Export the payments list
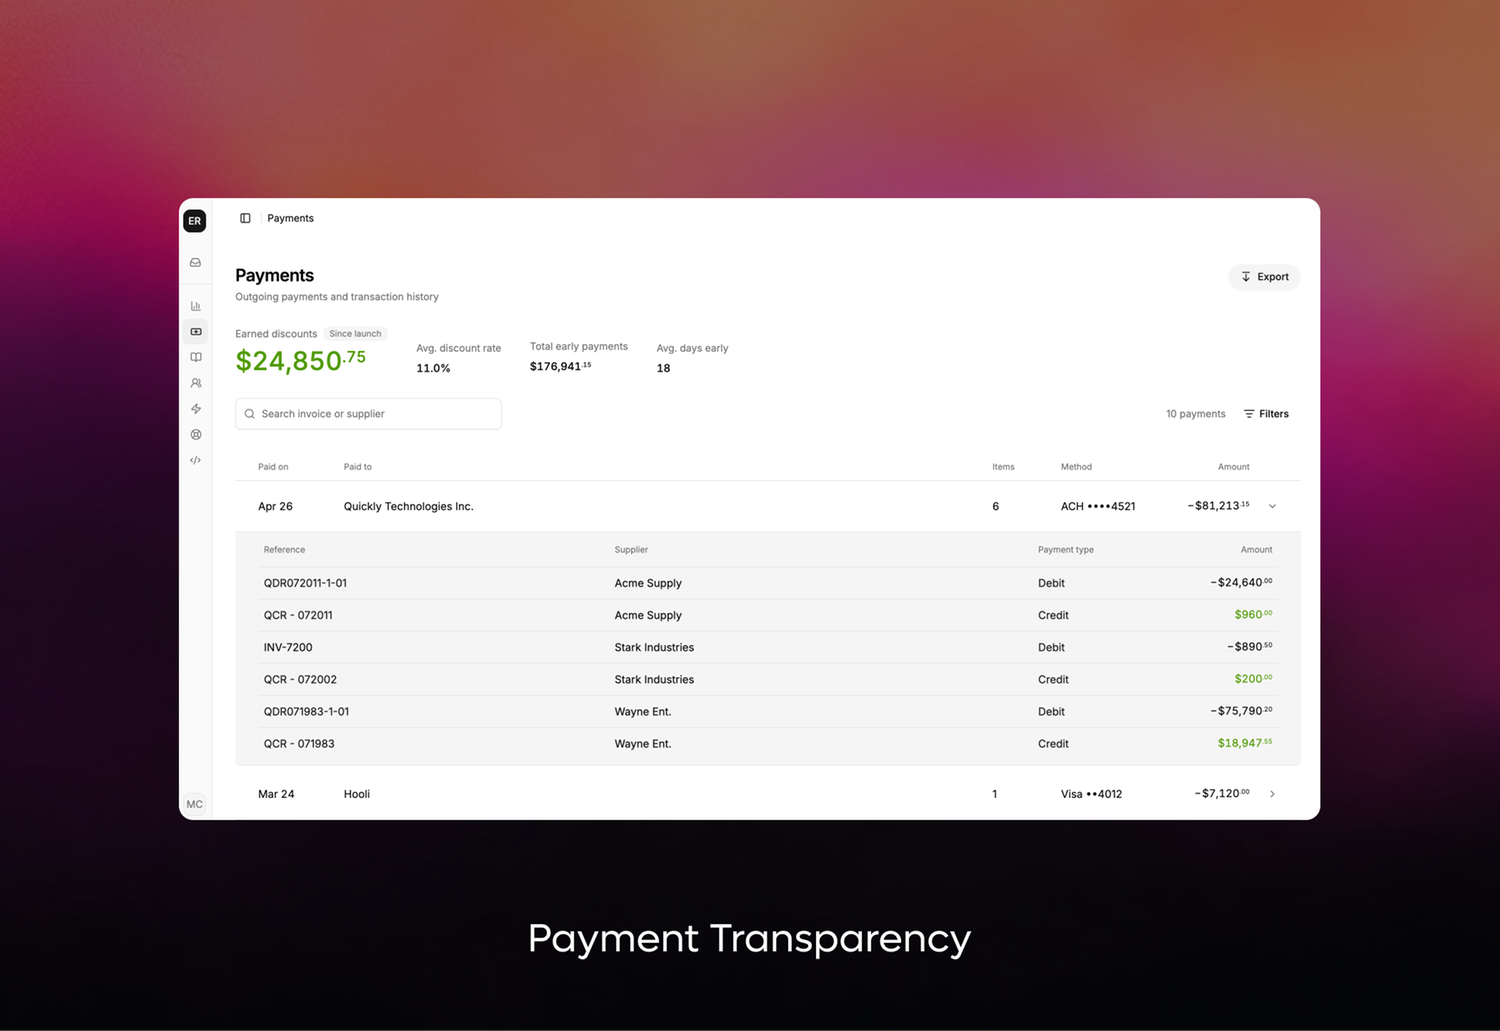 (x=1264, y=277)
